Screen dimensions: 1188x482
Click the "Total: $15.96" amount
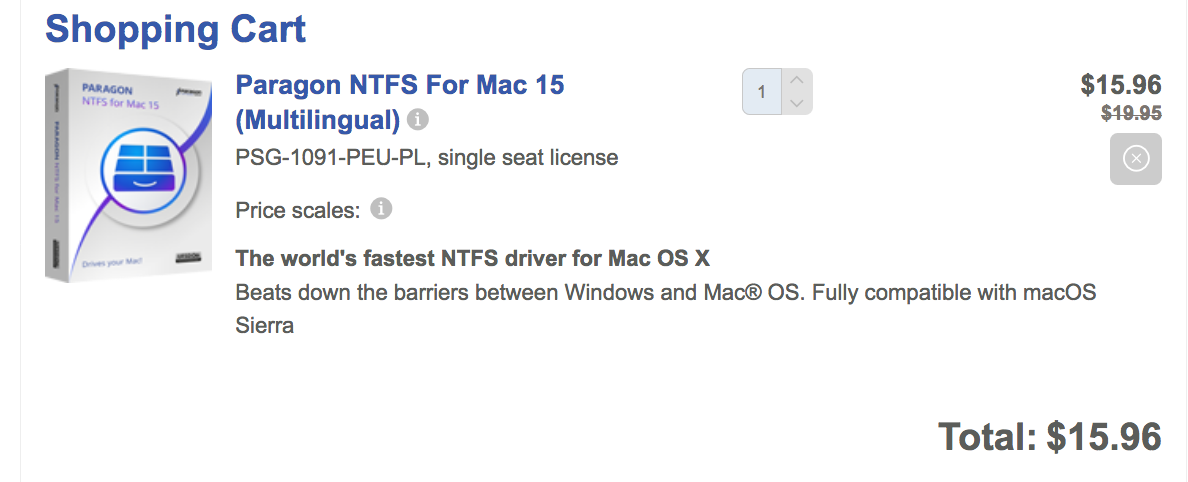pyautogui.click(x=1049, y=437)
